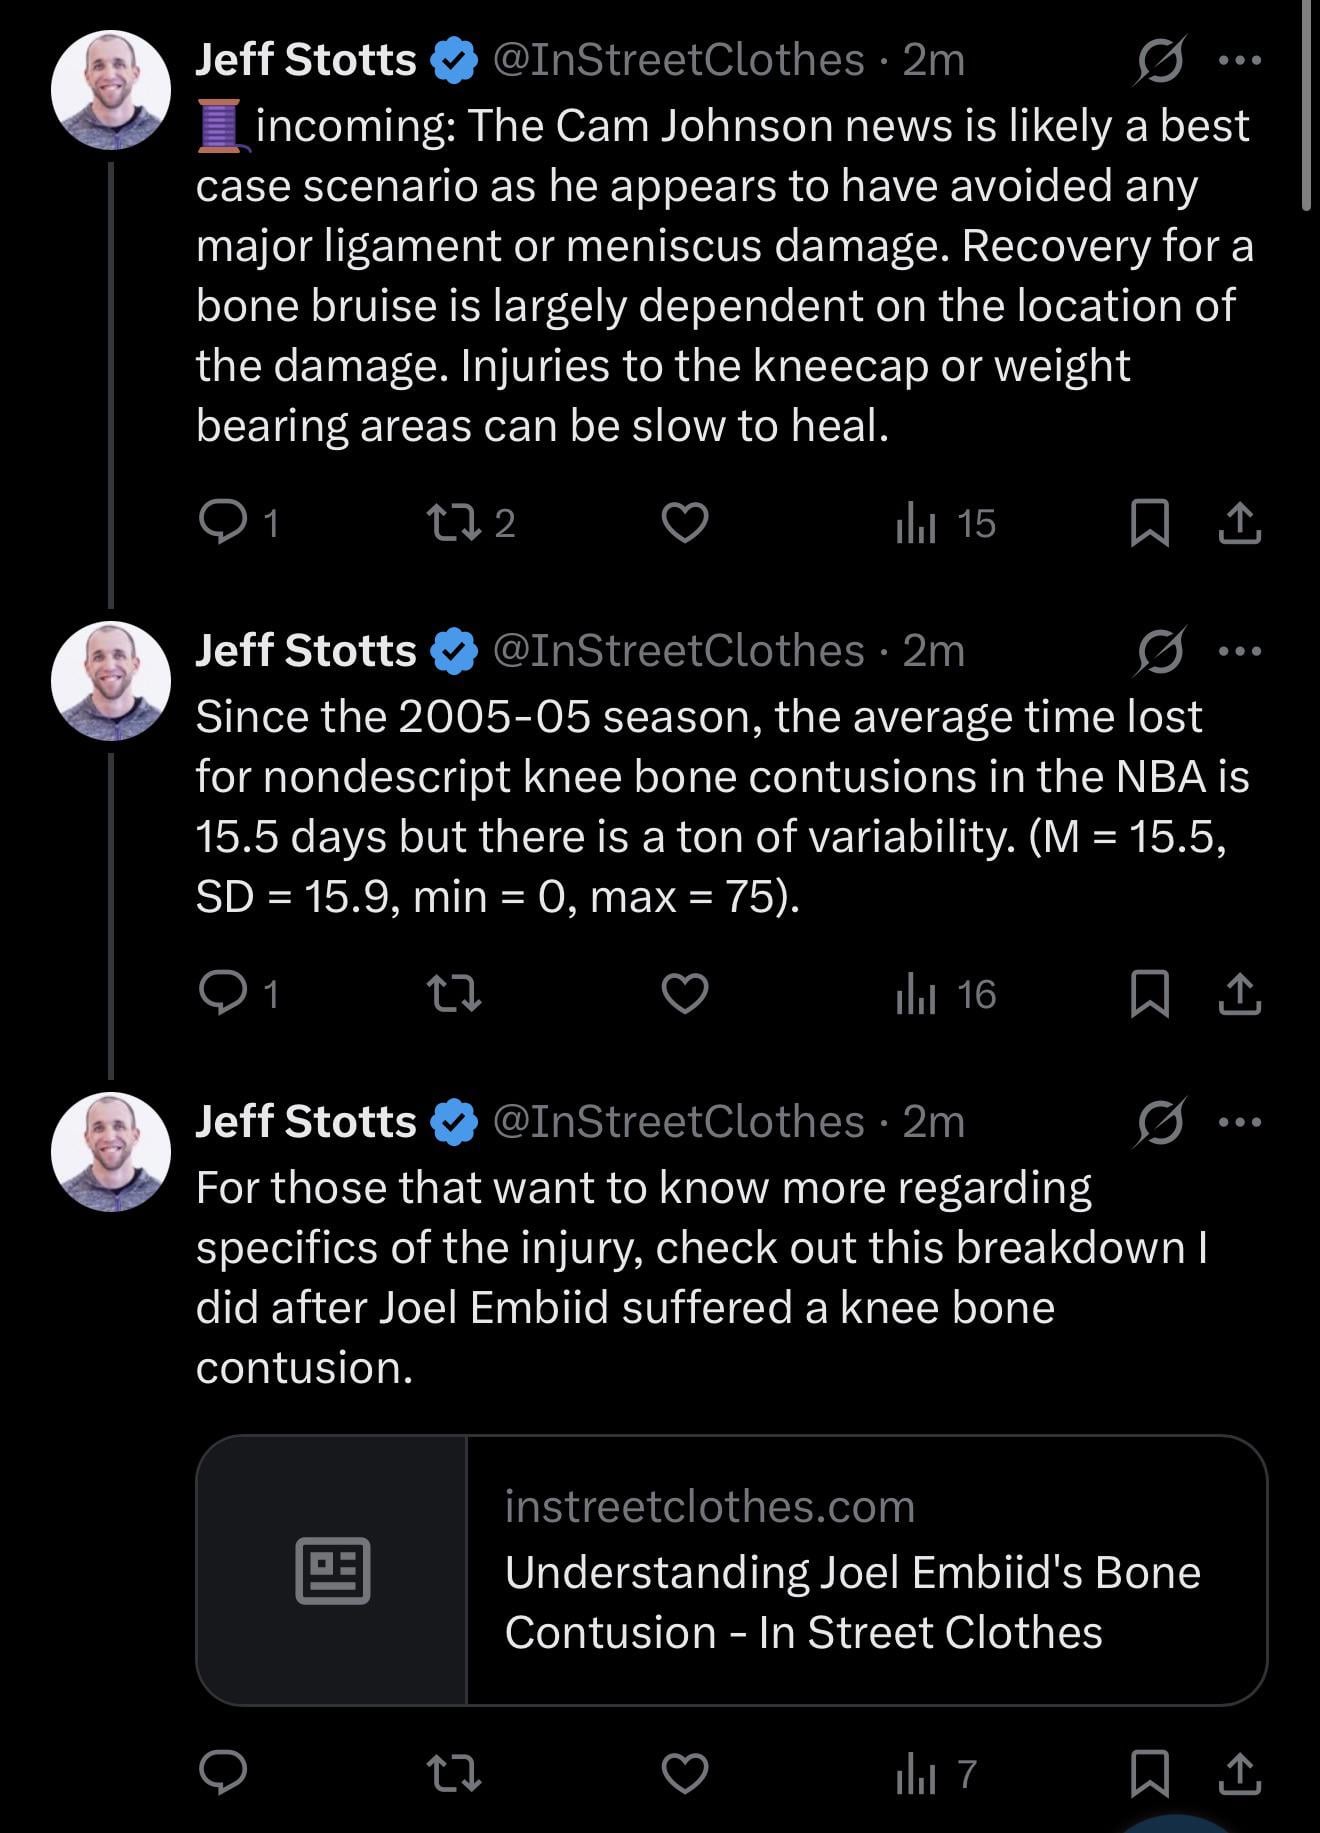Reply to the knee bone contusions tweet
This screenshot has height=1833, width=1320.
[223, 993]
